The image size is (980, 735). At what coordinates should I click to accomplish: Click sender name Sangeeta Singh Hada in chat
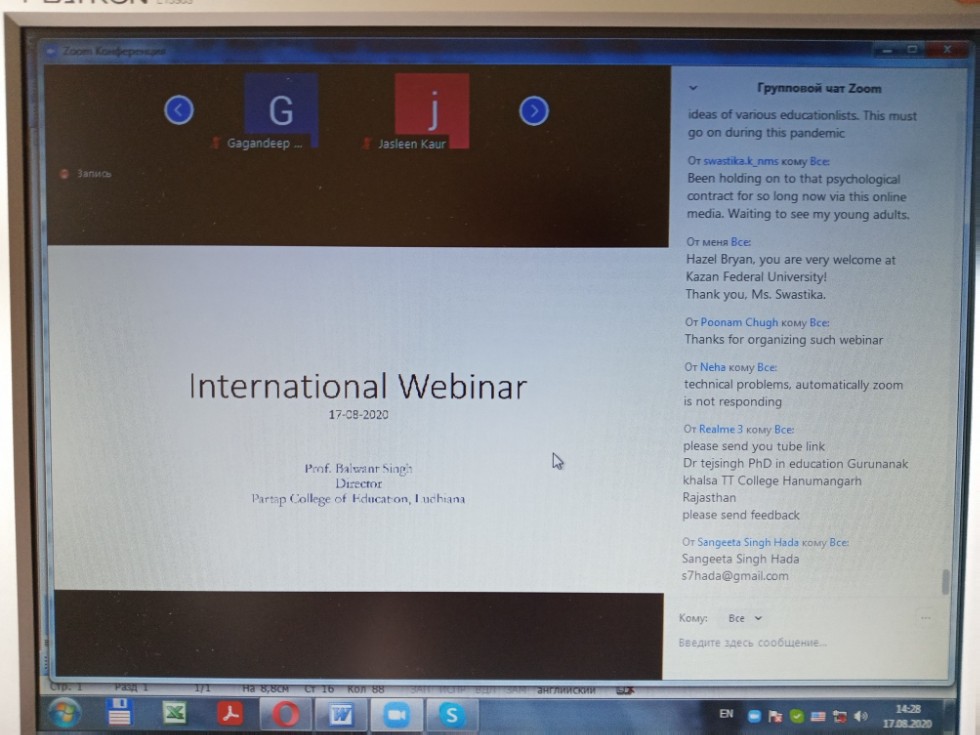tap(748, 543)
